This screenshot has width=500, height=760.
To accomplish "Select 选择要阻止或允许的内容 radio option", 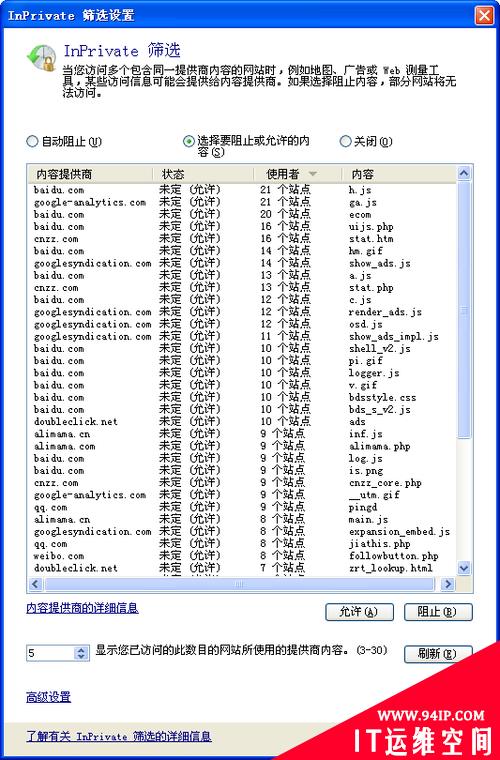I will (x=189, y=142).
